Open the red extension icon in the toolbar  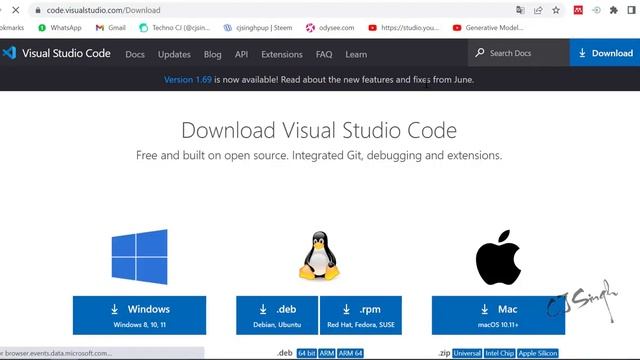click(578, 10)
